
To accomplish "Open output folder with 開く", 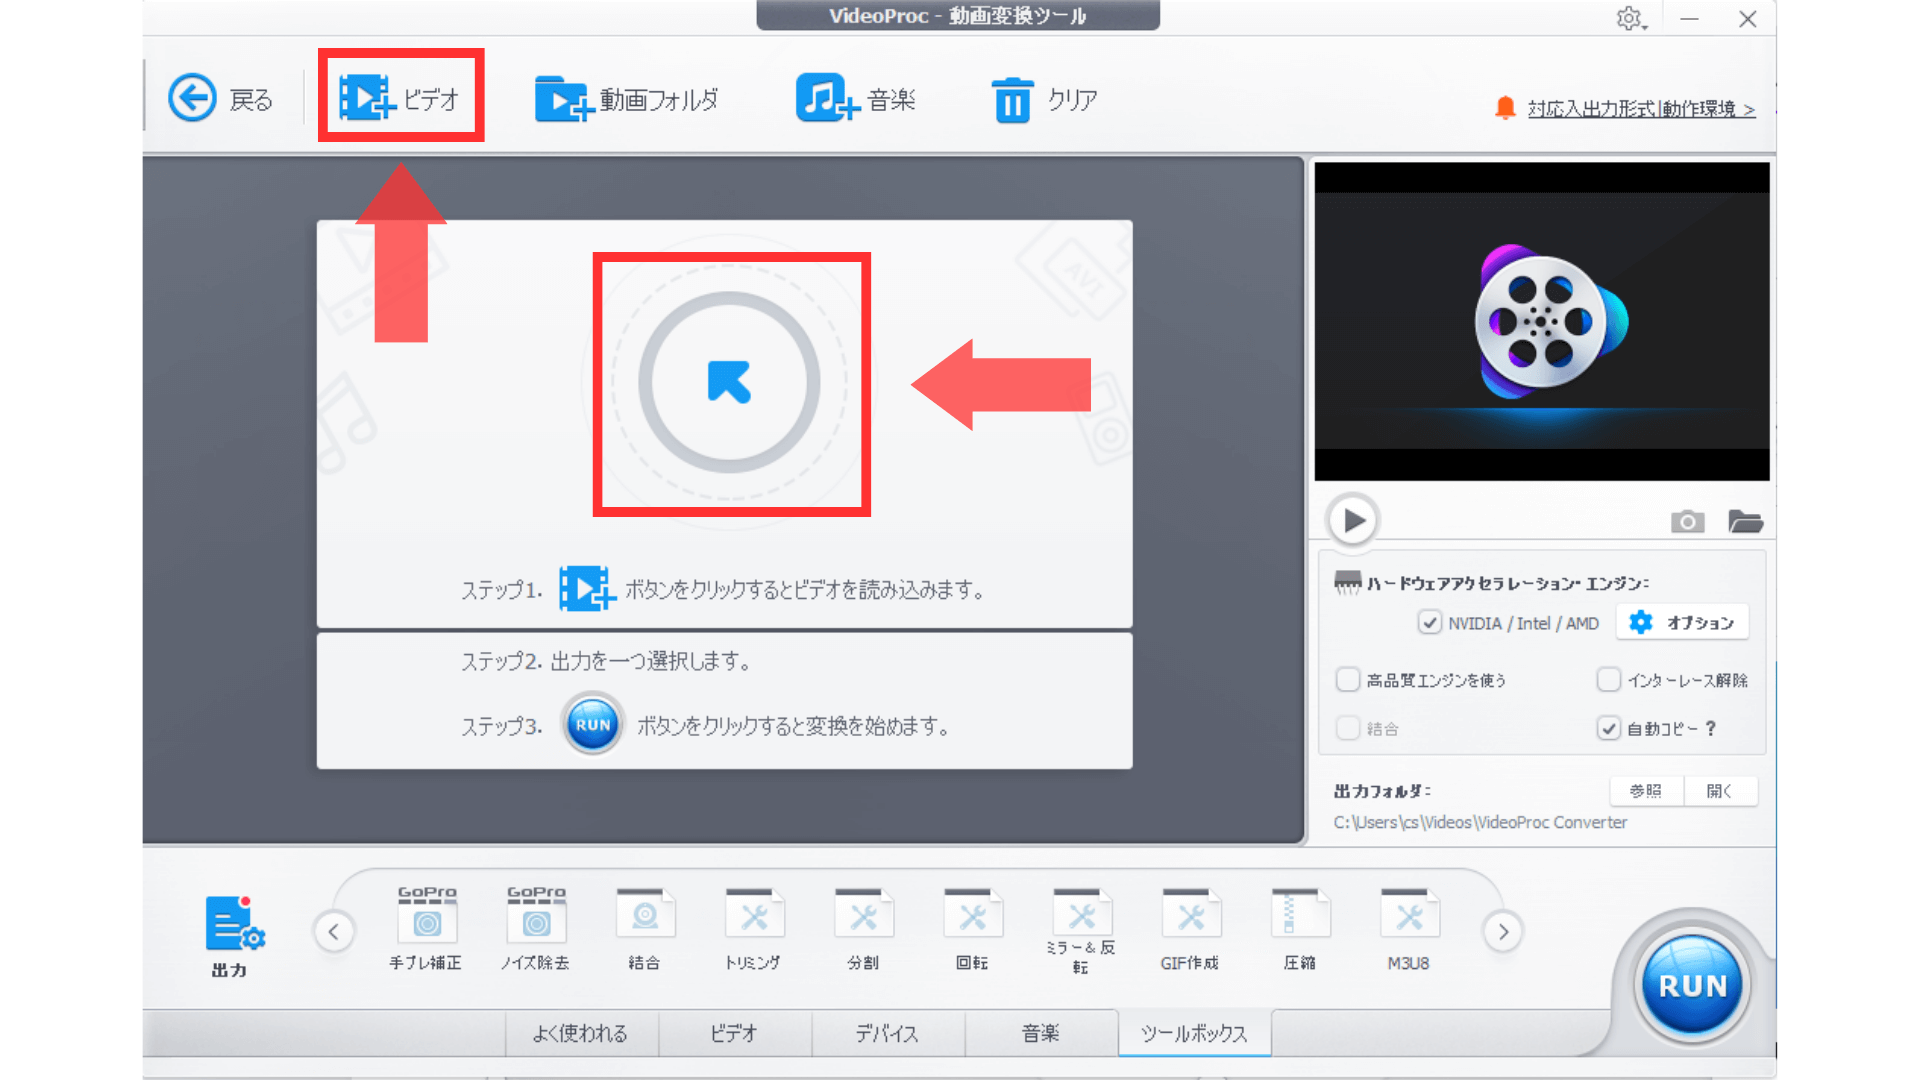I will tap(1720, 791).
